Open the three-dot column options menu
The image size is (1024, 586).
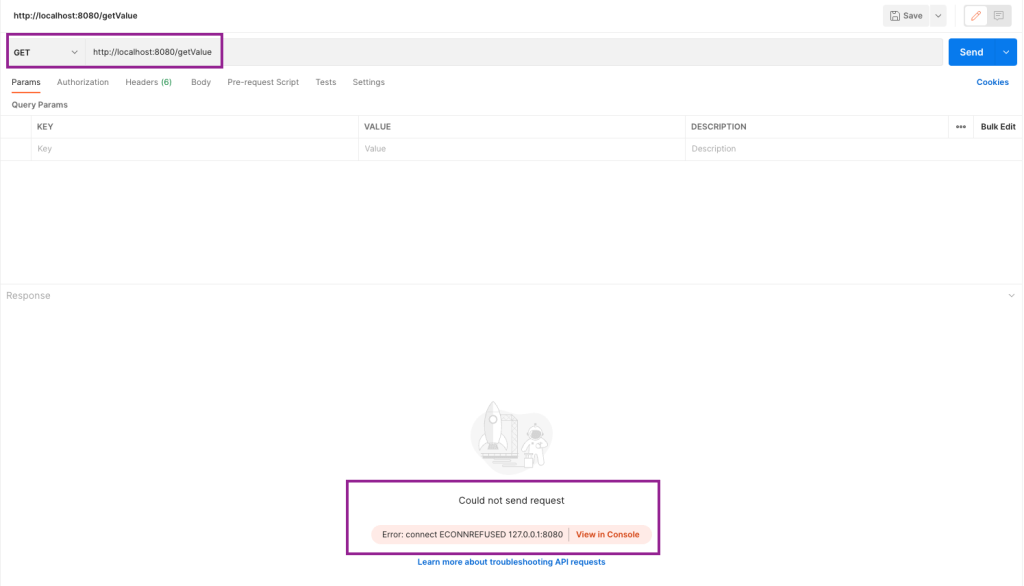[x=961, y=127]
